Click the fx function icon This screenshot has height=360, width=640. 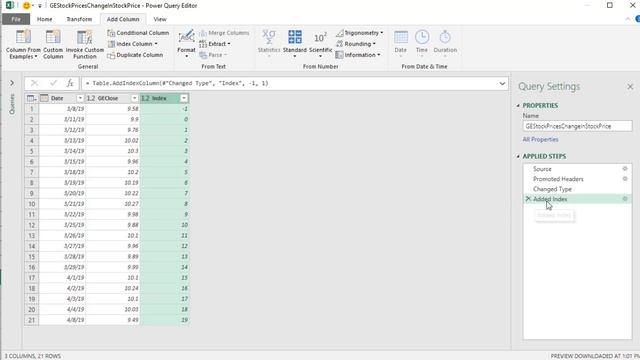click(70, 83)
